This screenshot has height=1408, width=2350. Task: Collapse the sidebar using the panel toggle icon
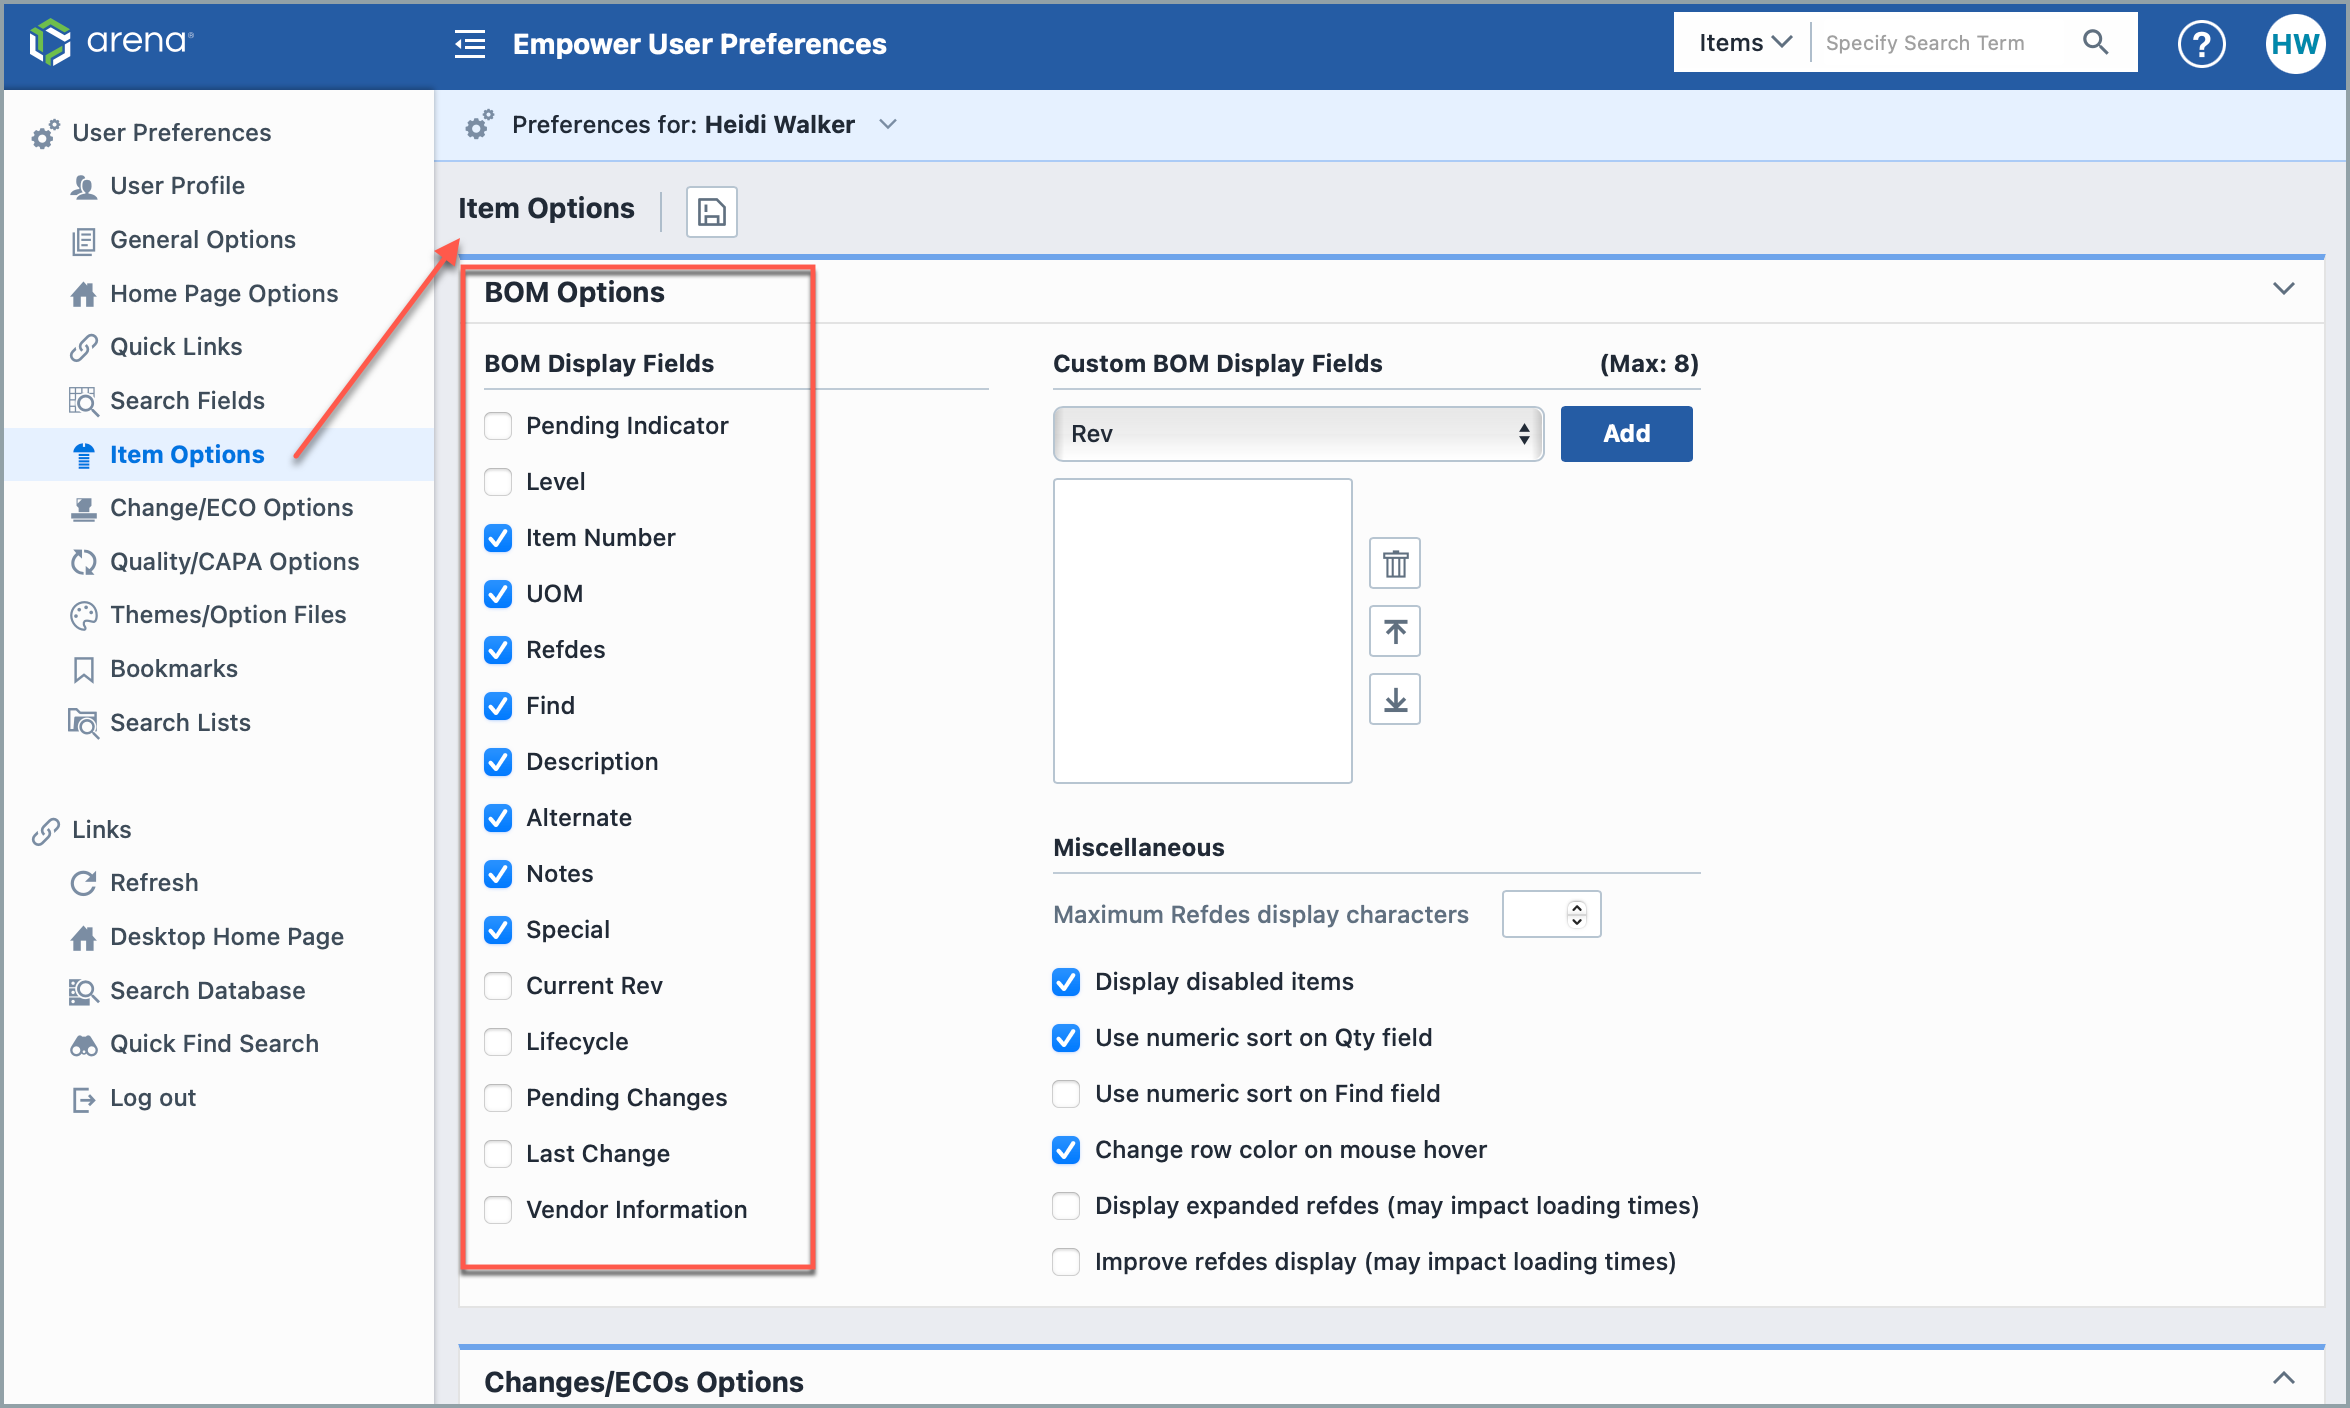point(468,44)
